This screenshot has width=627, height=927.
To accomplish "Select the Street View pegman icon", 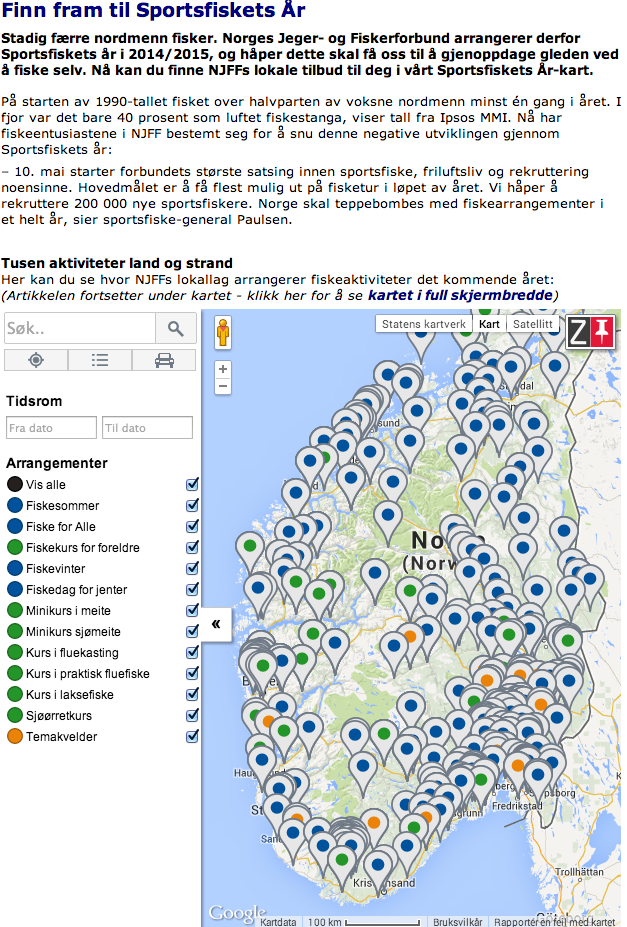I will pyautogui.click(x=223, y=332).
